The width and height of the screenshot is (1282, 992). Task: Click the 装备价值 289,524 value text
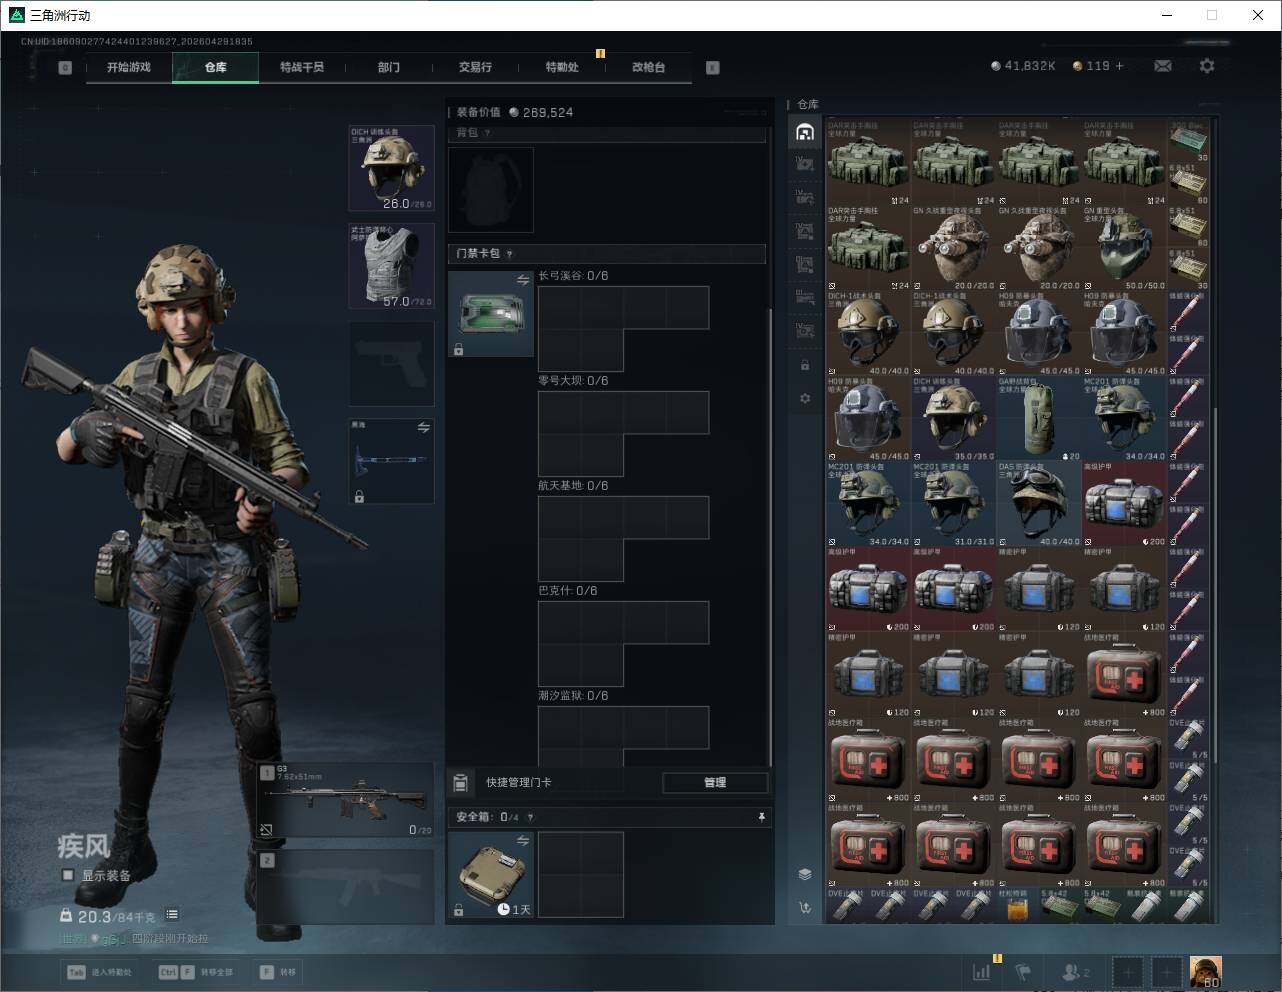coord(515,113)
